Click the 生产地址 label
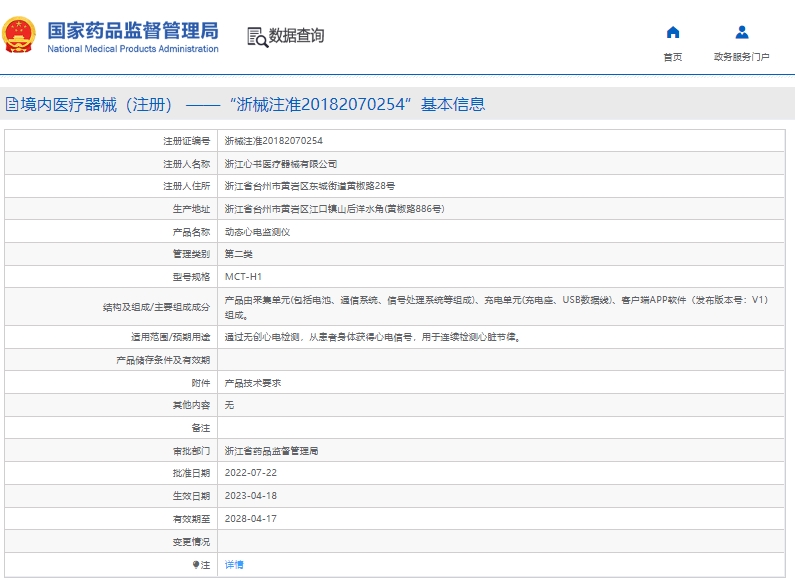This screenshot has height=582, width=795. 191,209
